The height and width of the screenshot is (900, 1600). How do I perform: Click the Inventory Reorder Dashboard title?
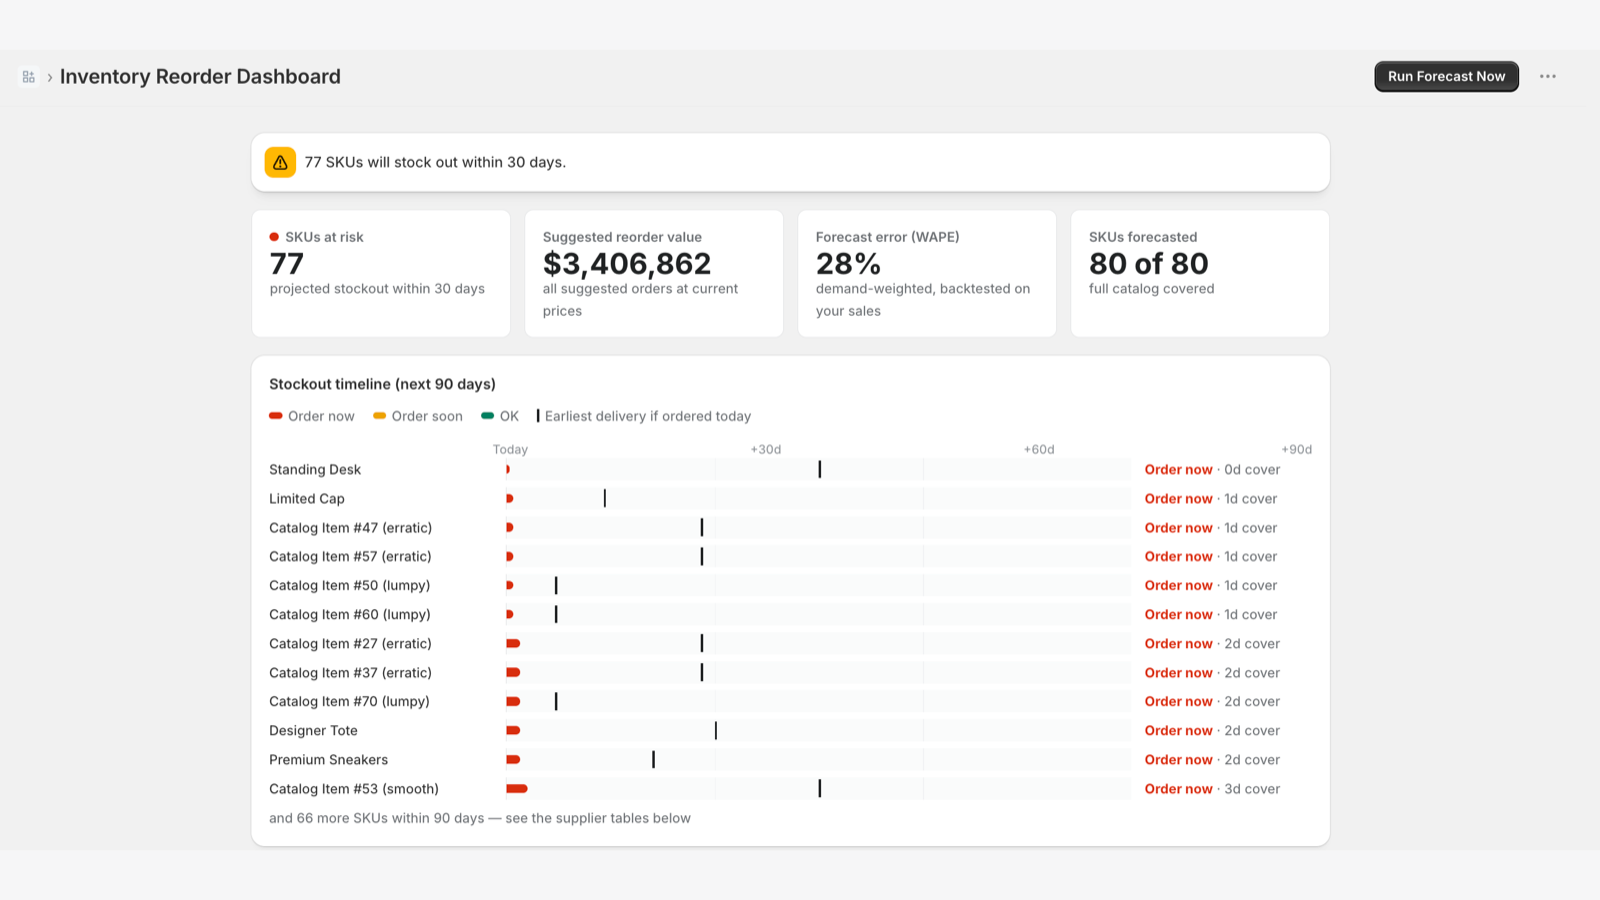tap(200, 77)
